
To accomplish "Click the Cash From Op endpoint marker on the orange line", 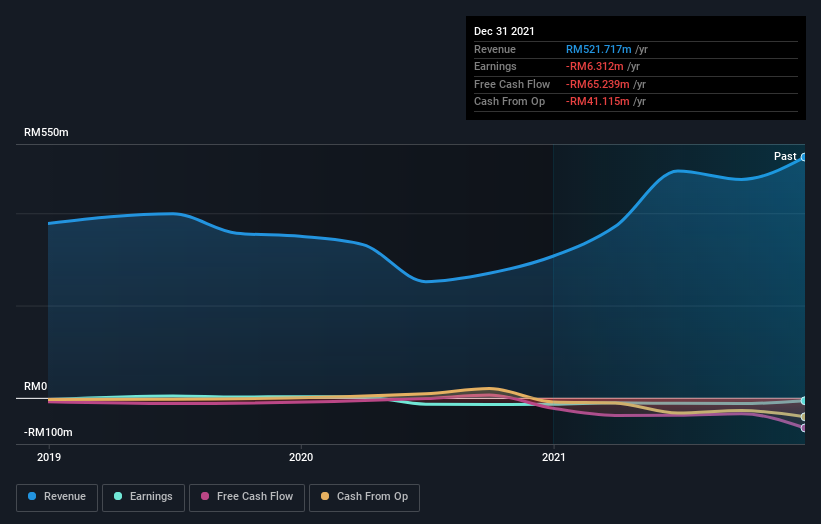I will tap(804, 417).
